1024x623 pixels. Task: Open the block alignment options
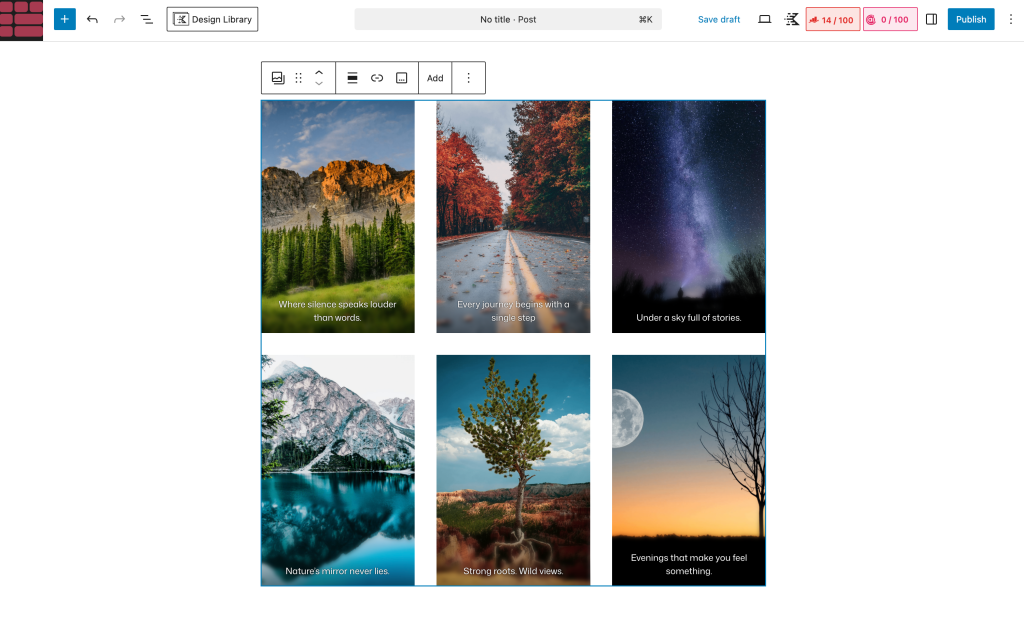point(352,78)
